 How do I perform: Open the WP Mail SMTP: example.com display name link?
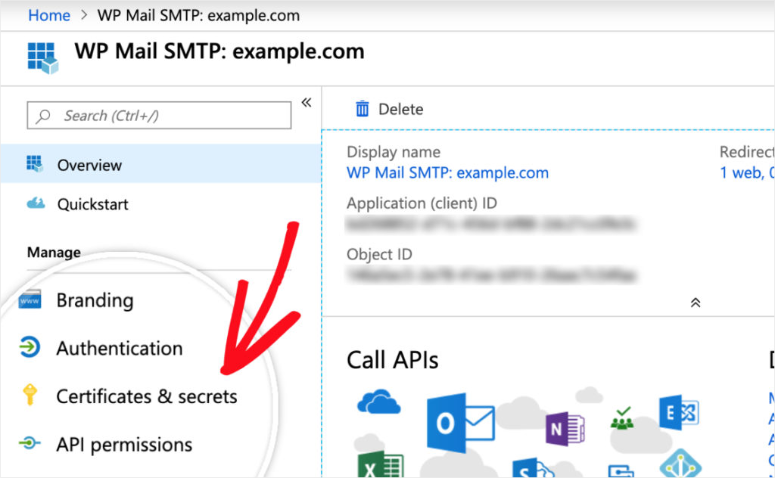click(x=447, y=173)
